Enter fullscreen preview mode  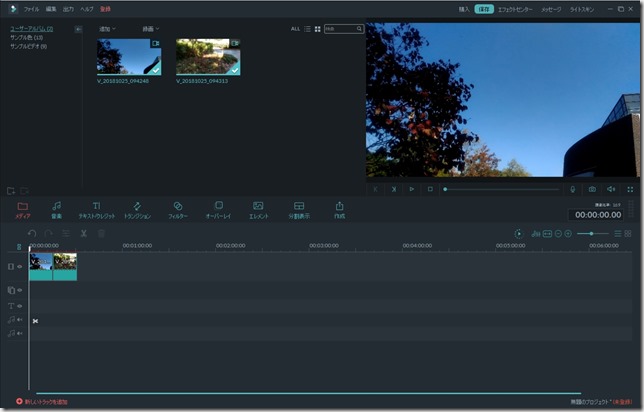[x=630, y=189]
